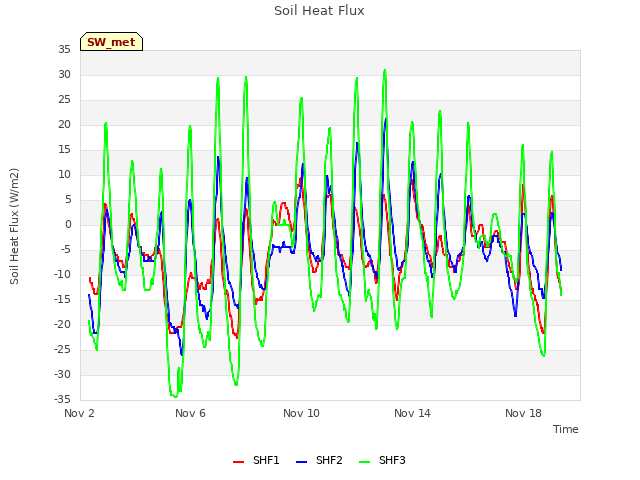Click the Nov 10 tick label
Viewport: 640px width, 480px height.
(301, 413)
